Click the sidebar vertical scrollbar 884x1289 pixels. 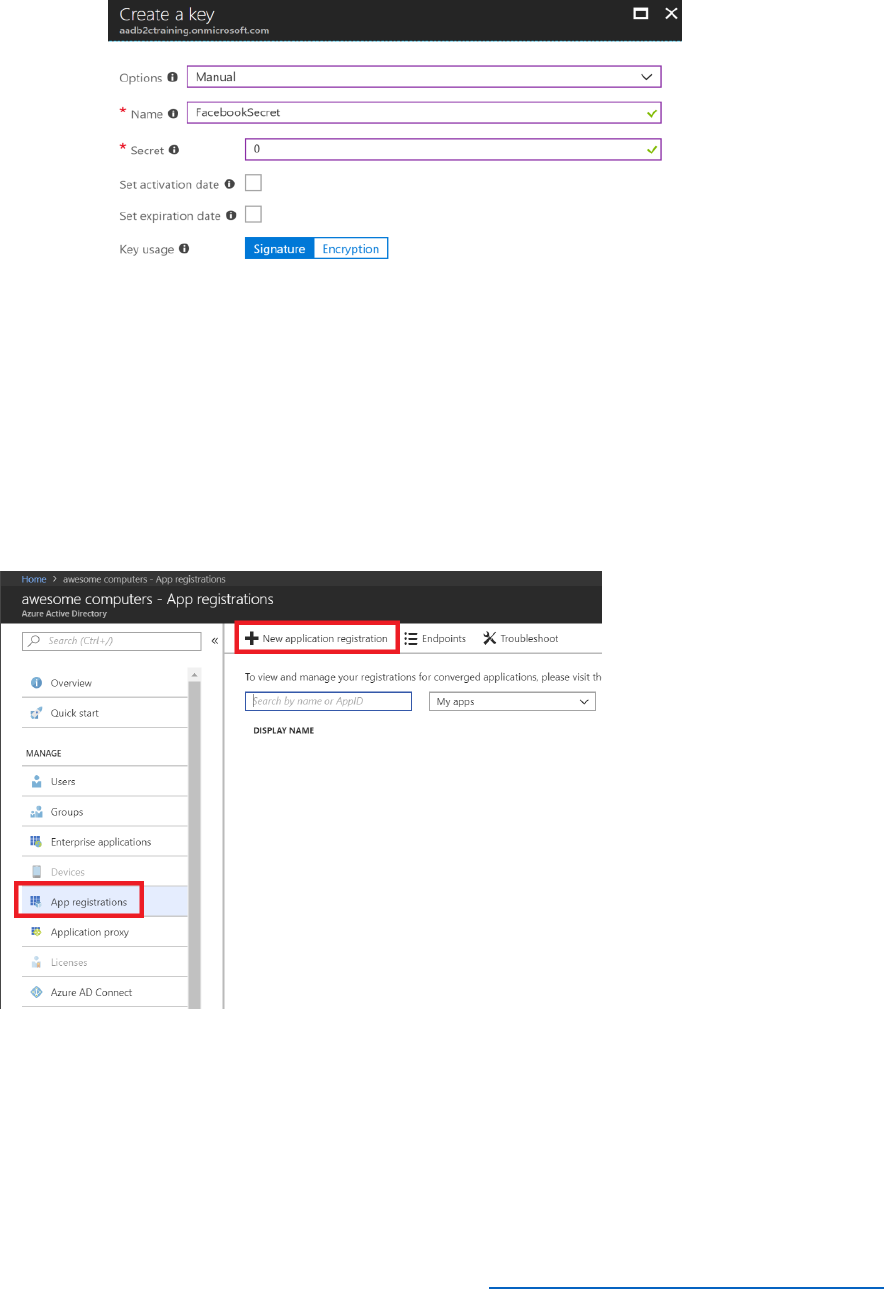[195, 846]
